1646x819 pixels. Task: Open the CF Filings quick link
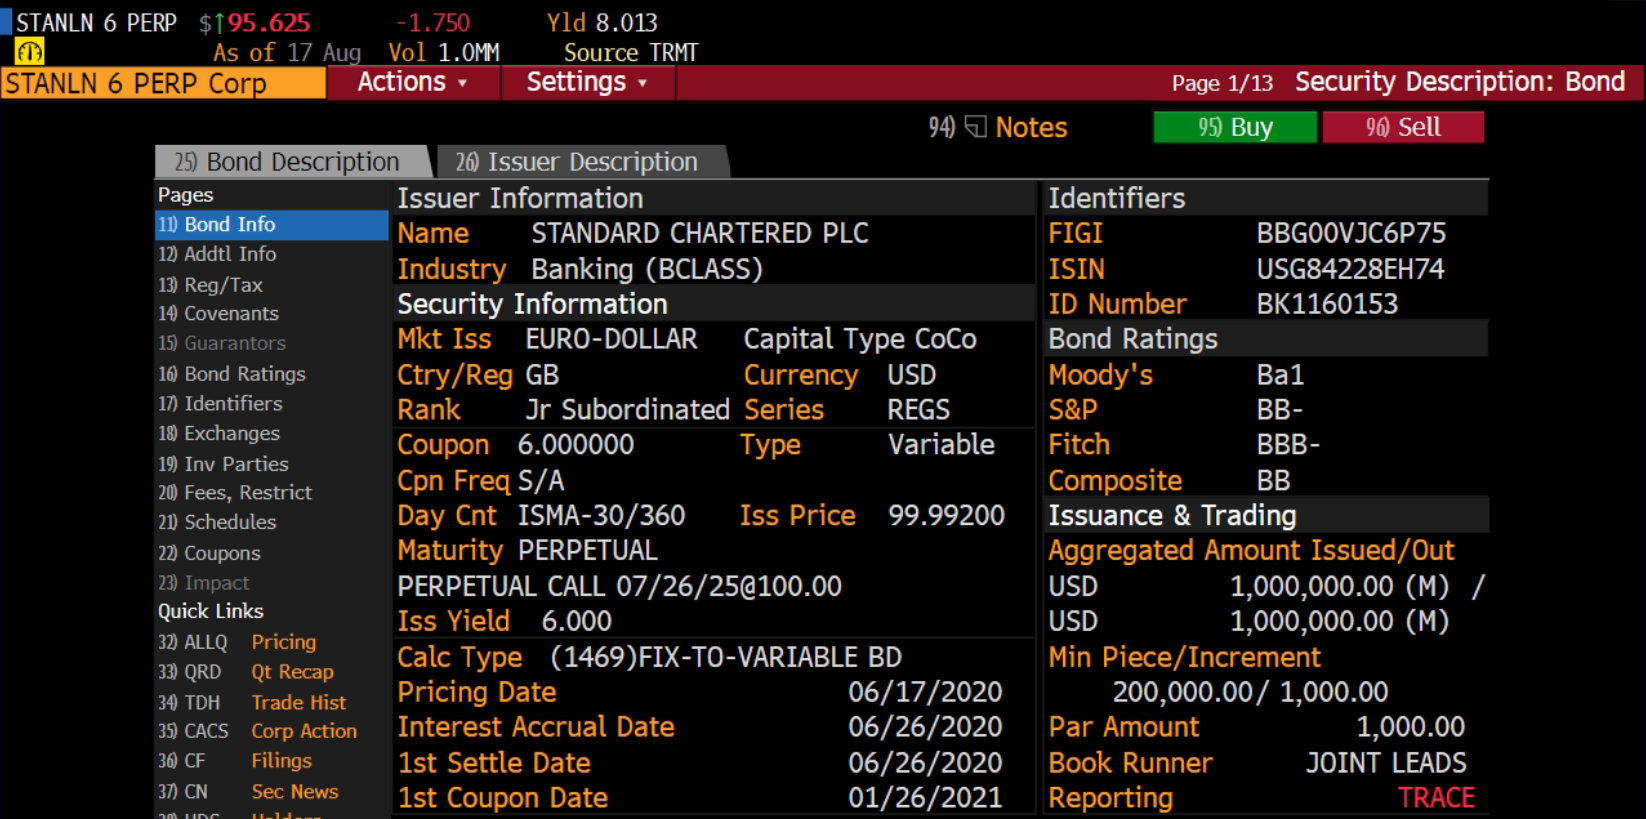[235, 761]
